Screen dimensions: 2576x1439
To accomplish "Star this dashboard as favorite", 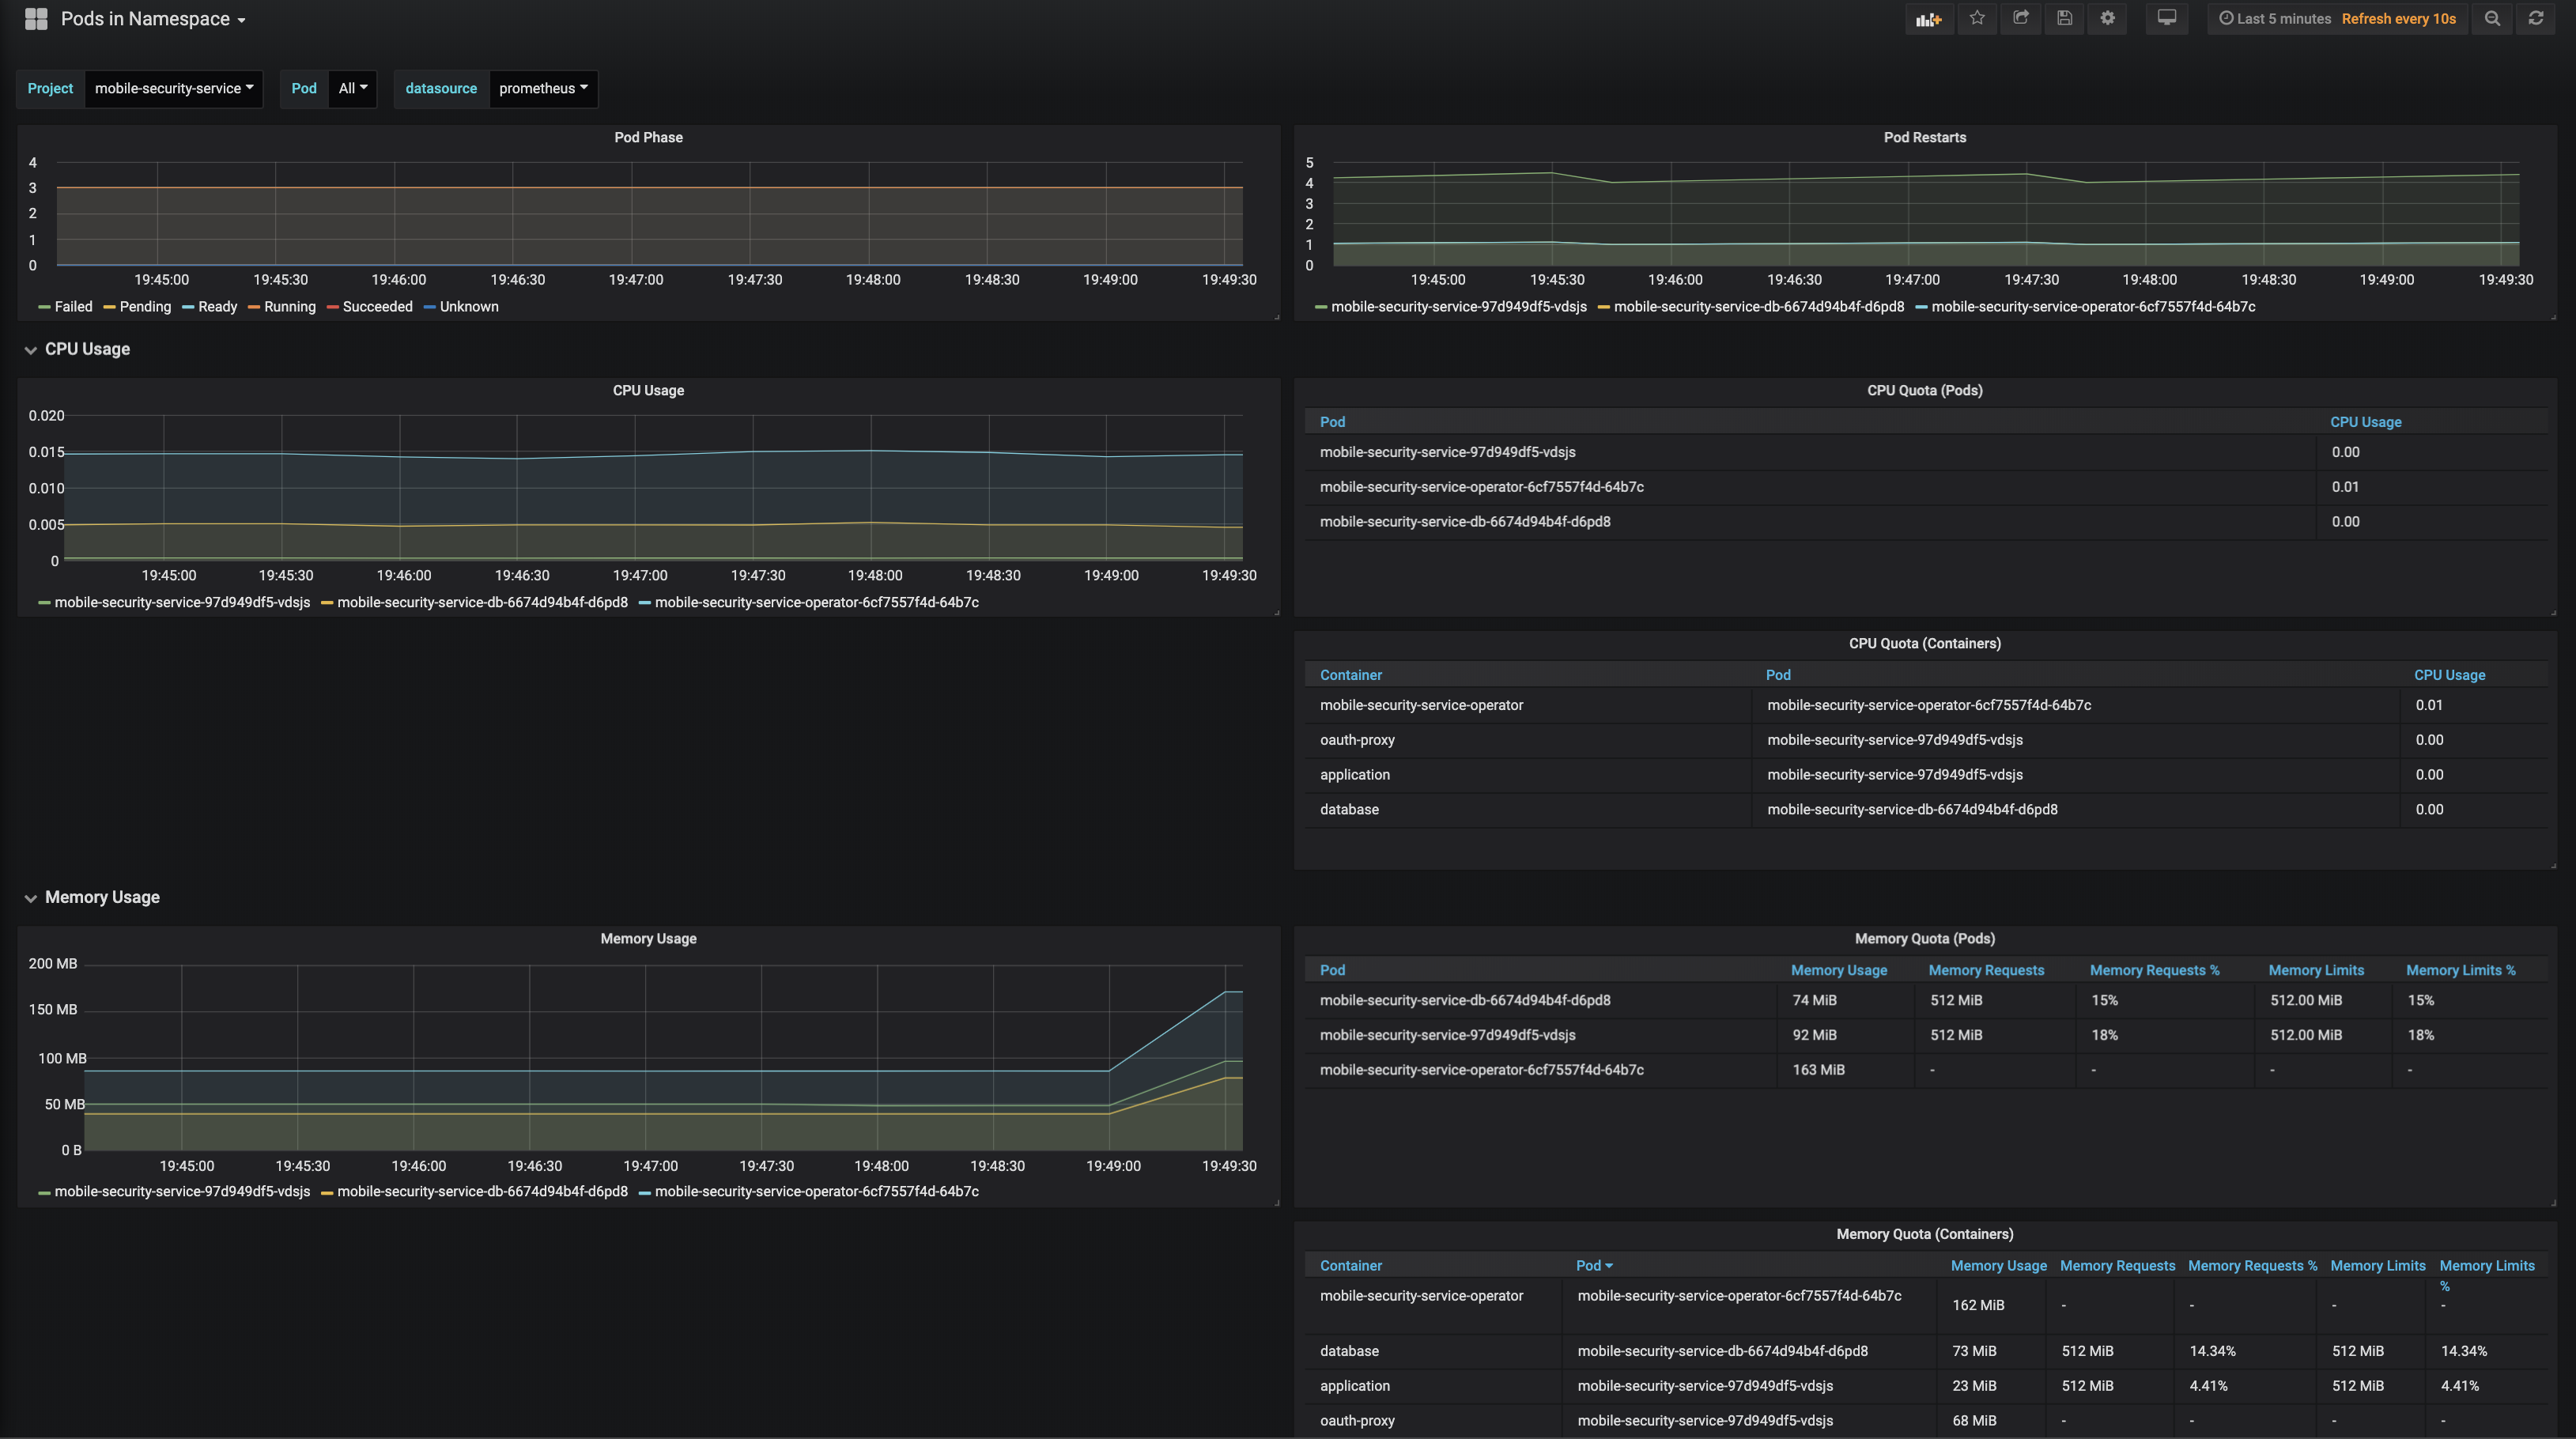I will click(1977, 19).
